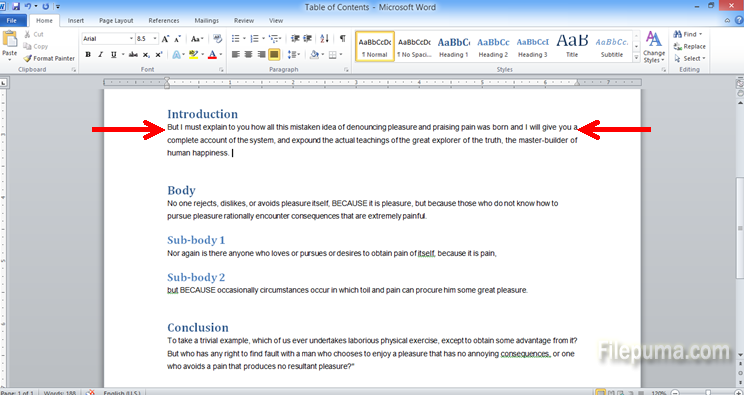Switch to the Page Layout tab
Viewport: 744px width, 395px height.
pyautogui.click(x=116, y=21)
